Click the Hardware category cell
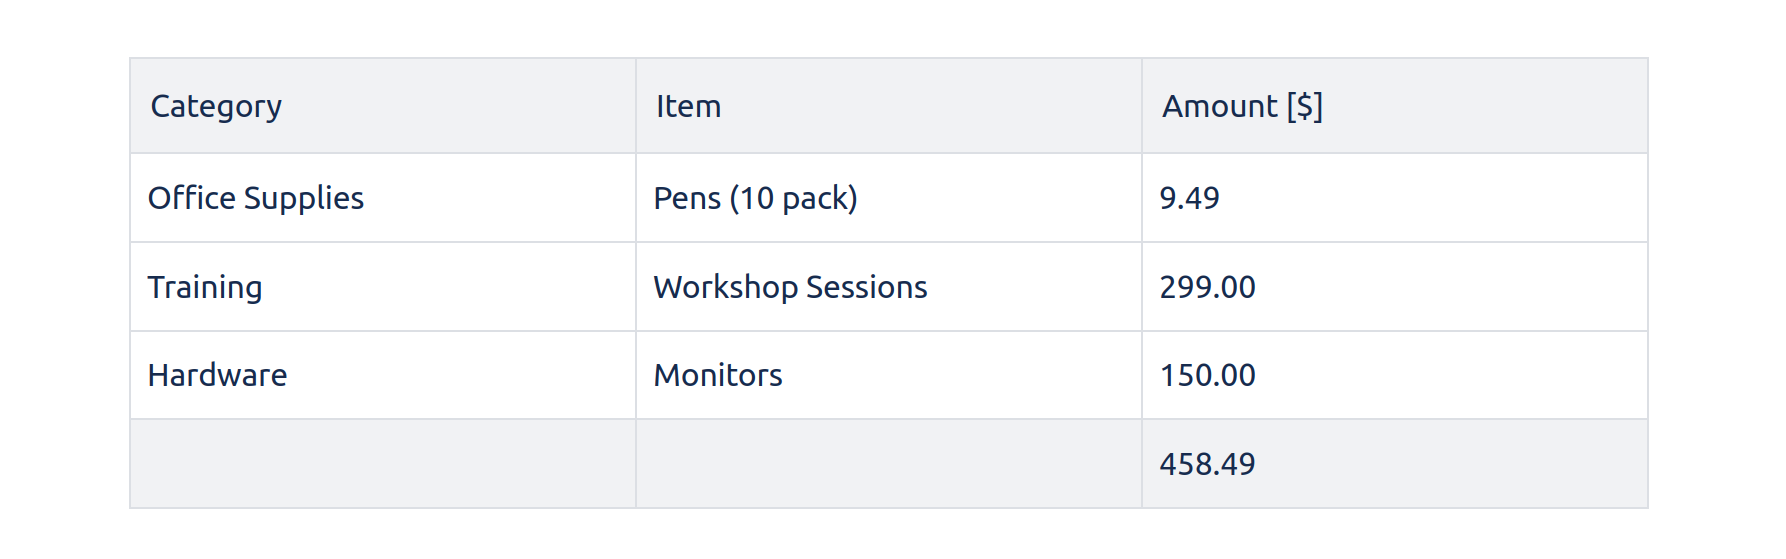1786x559 pixels. 217,375
